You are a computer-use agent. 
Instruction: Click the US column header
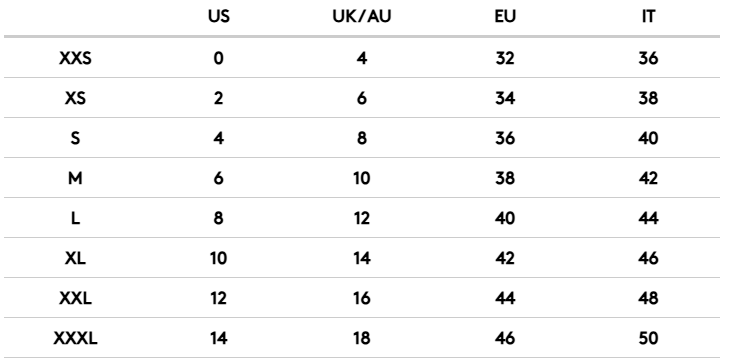pos(219,17)
